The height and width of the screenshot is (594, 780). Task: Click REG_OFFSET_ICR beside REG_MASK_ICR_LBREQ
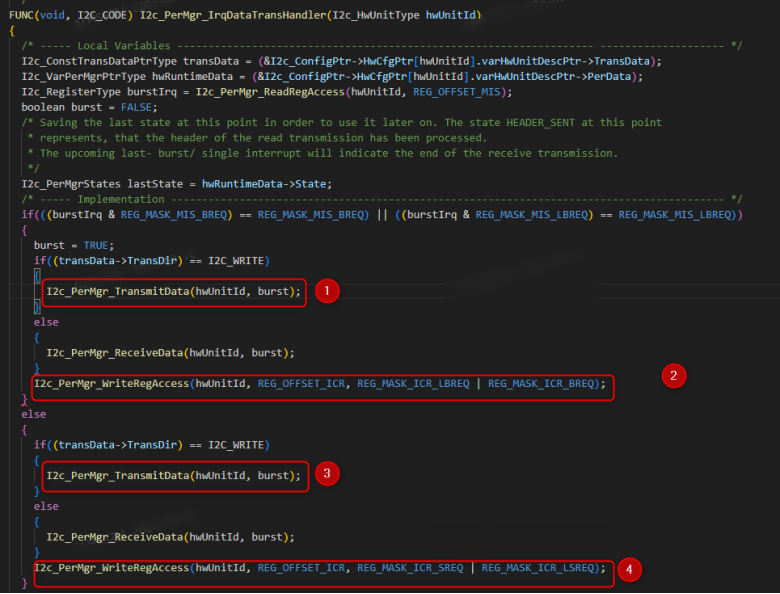[x=301, y=384]
